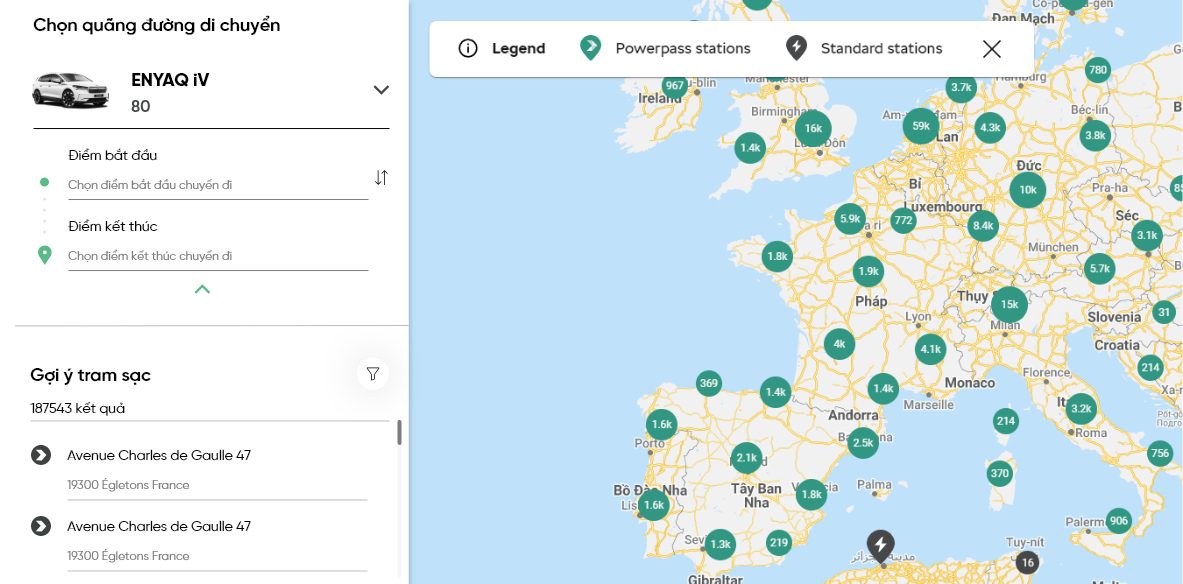Click the Legend info icon
1183x584 pixels.
click(468, 49)
